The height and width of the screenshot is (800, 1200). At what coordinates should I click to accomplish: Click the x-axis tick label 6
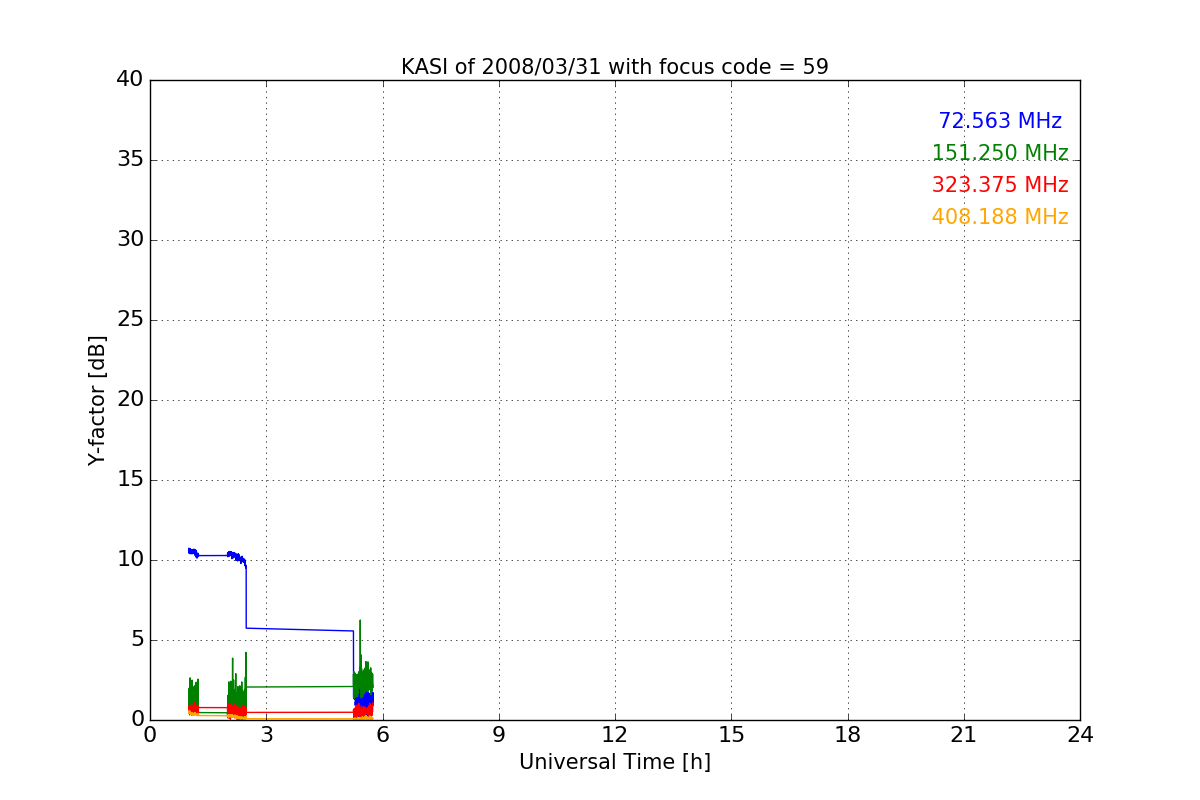(x=382, y=735)
